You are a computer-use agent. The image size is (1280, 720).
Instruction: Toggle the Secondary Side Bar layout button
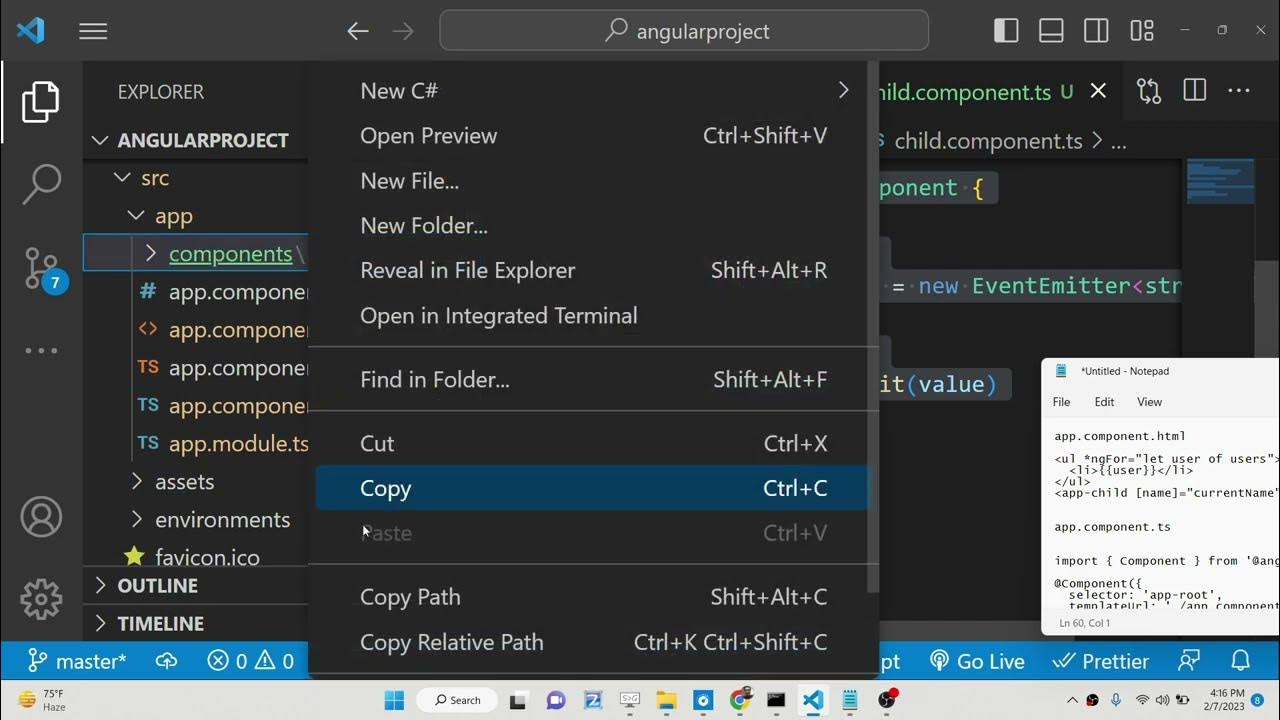click(1096, 31)
